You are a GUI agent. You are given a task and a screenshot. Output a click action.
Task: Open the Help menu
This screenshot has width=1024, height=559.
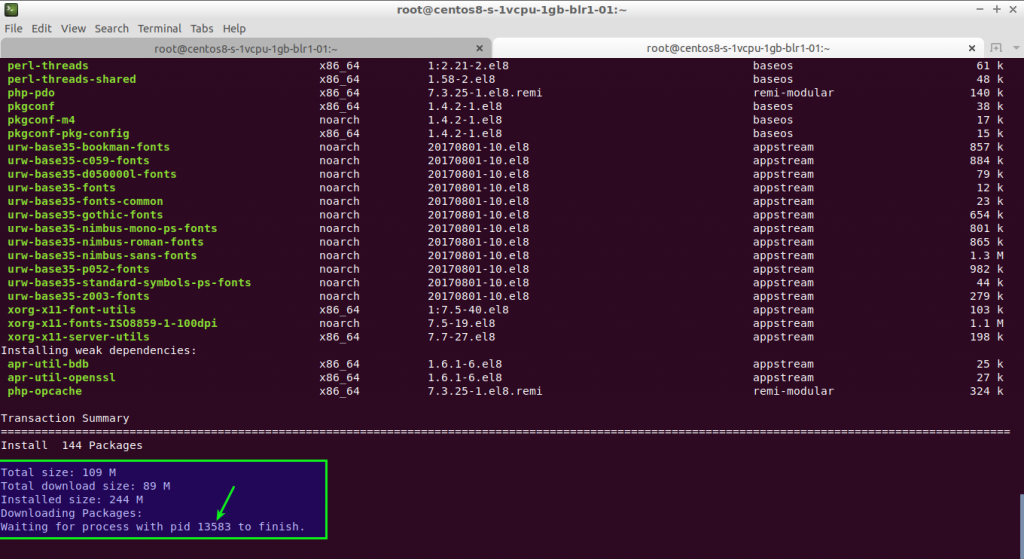point(234,29)
